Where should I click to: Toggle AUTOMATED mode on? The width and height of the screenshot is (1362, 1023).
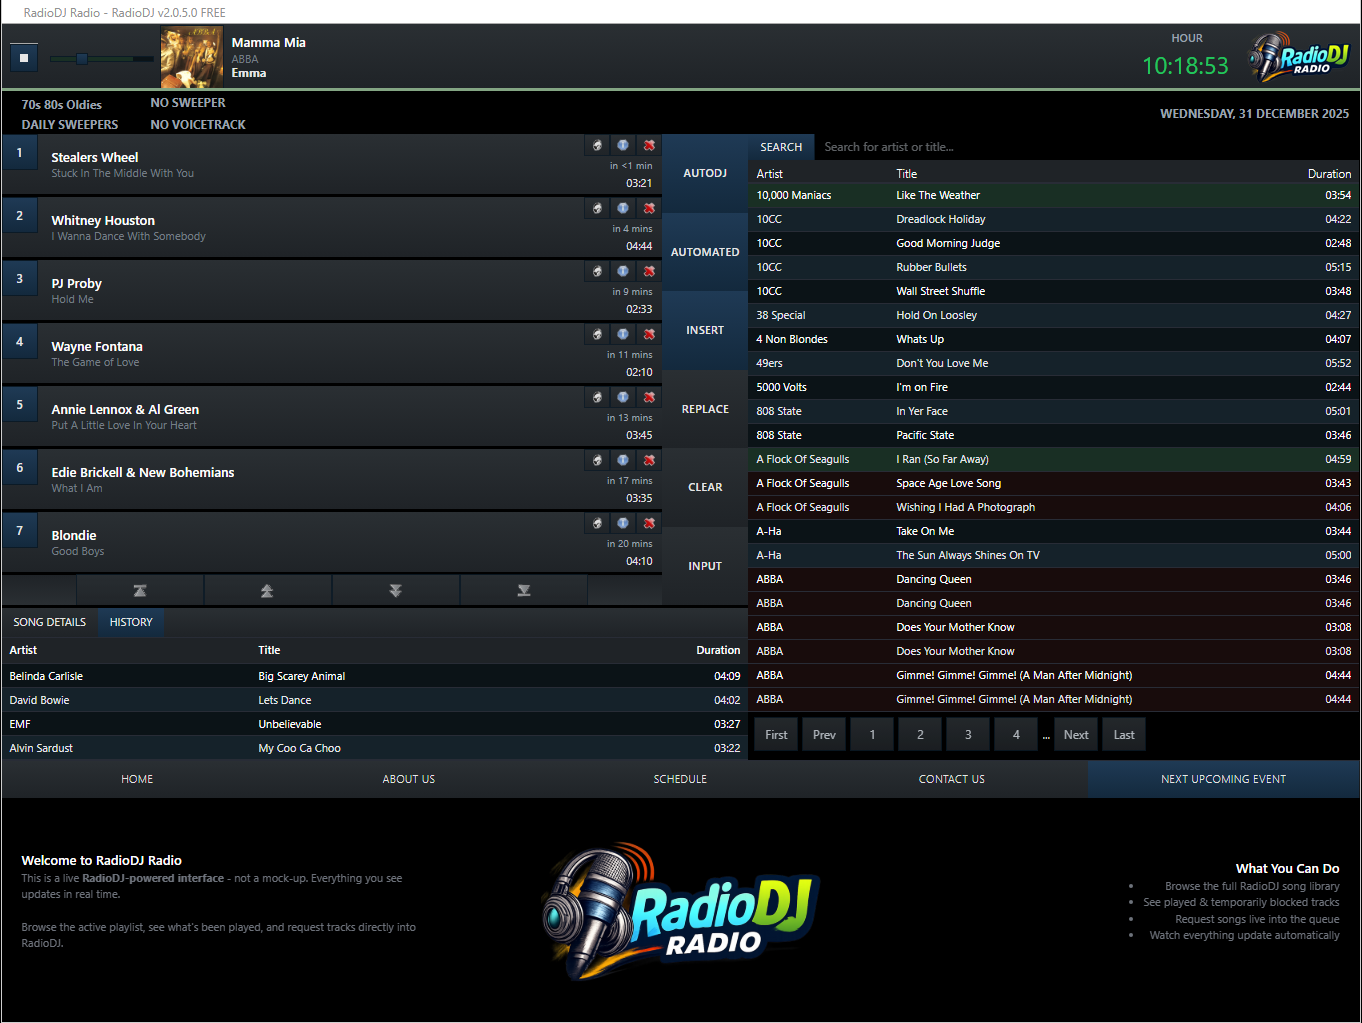click(705, 252)
